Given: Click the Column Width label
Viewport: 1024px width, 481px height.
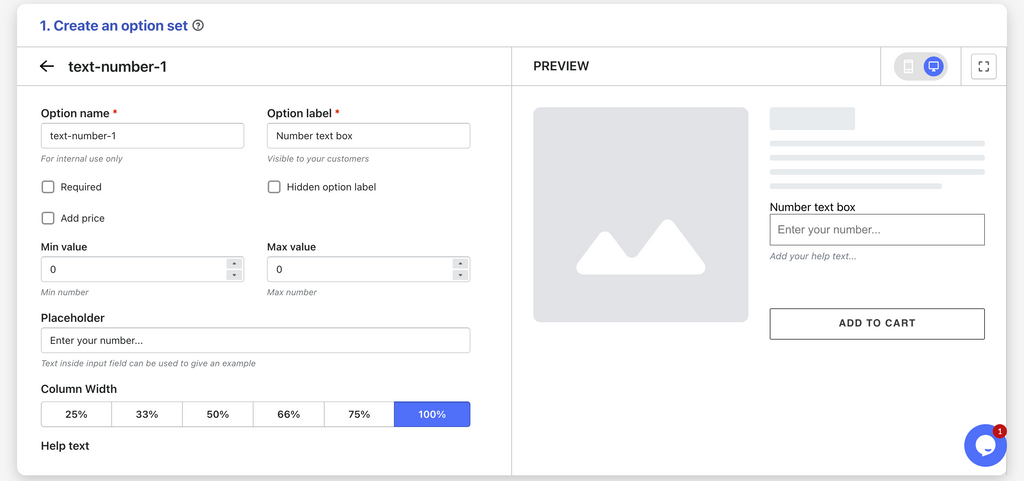Looking at the screenshot, I should pos(79,389).
